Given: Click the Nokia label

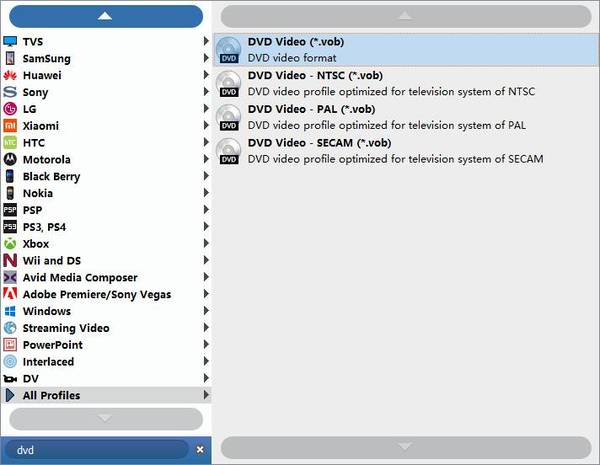Looking at the screenshot, I should [x=38, y=193].
